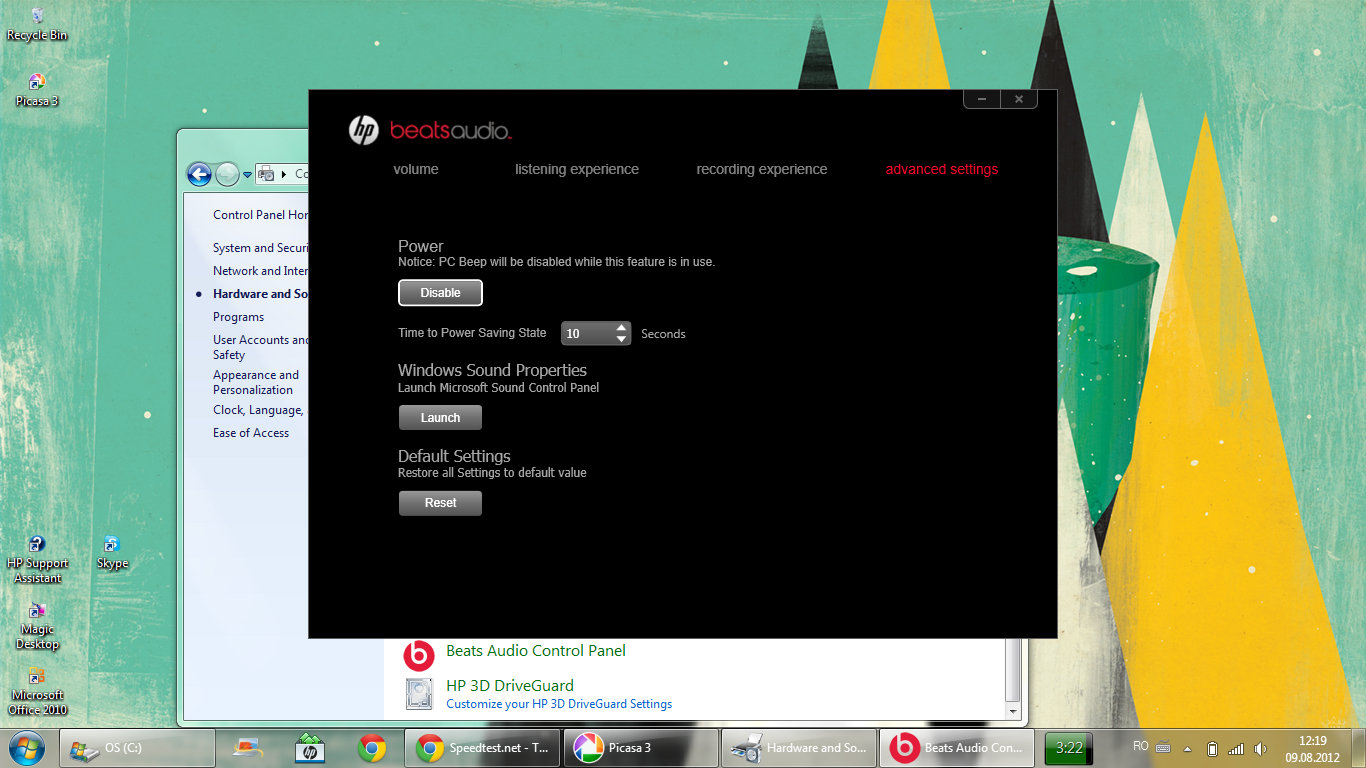Click the HP 3D DriveGuard drive icon
Viewport: 1366px width, 768px height.
[419, 694]
